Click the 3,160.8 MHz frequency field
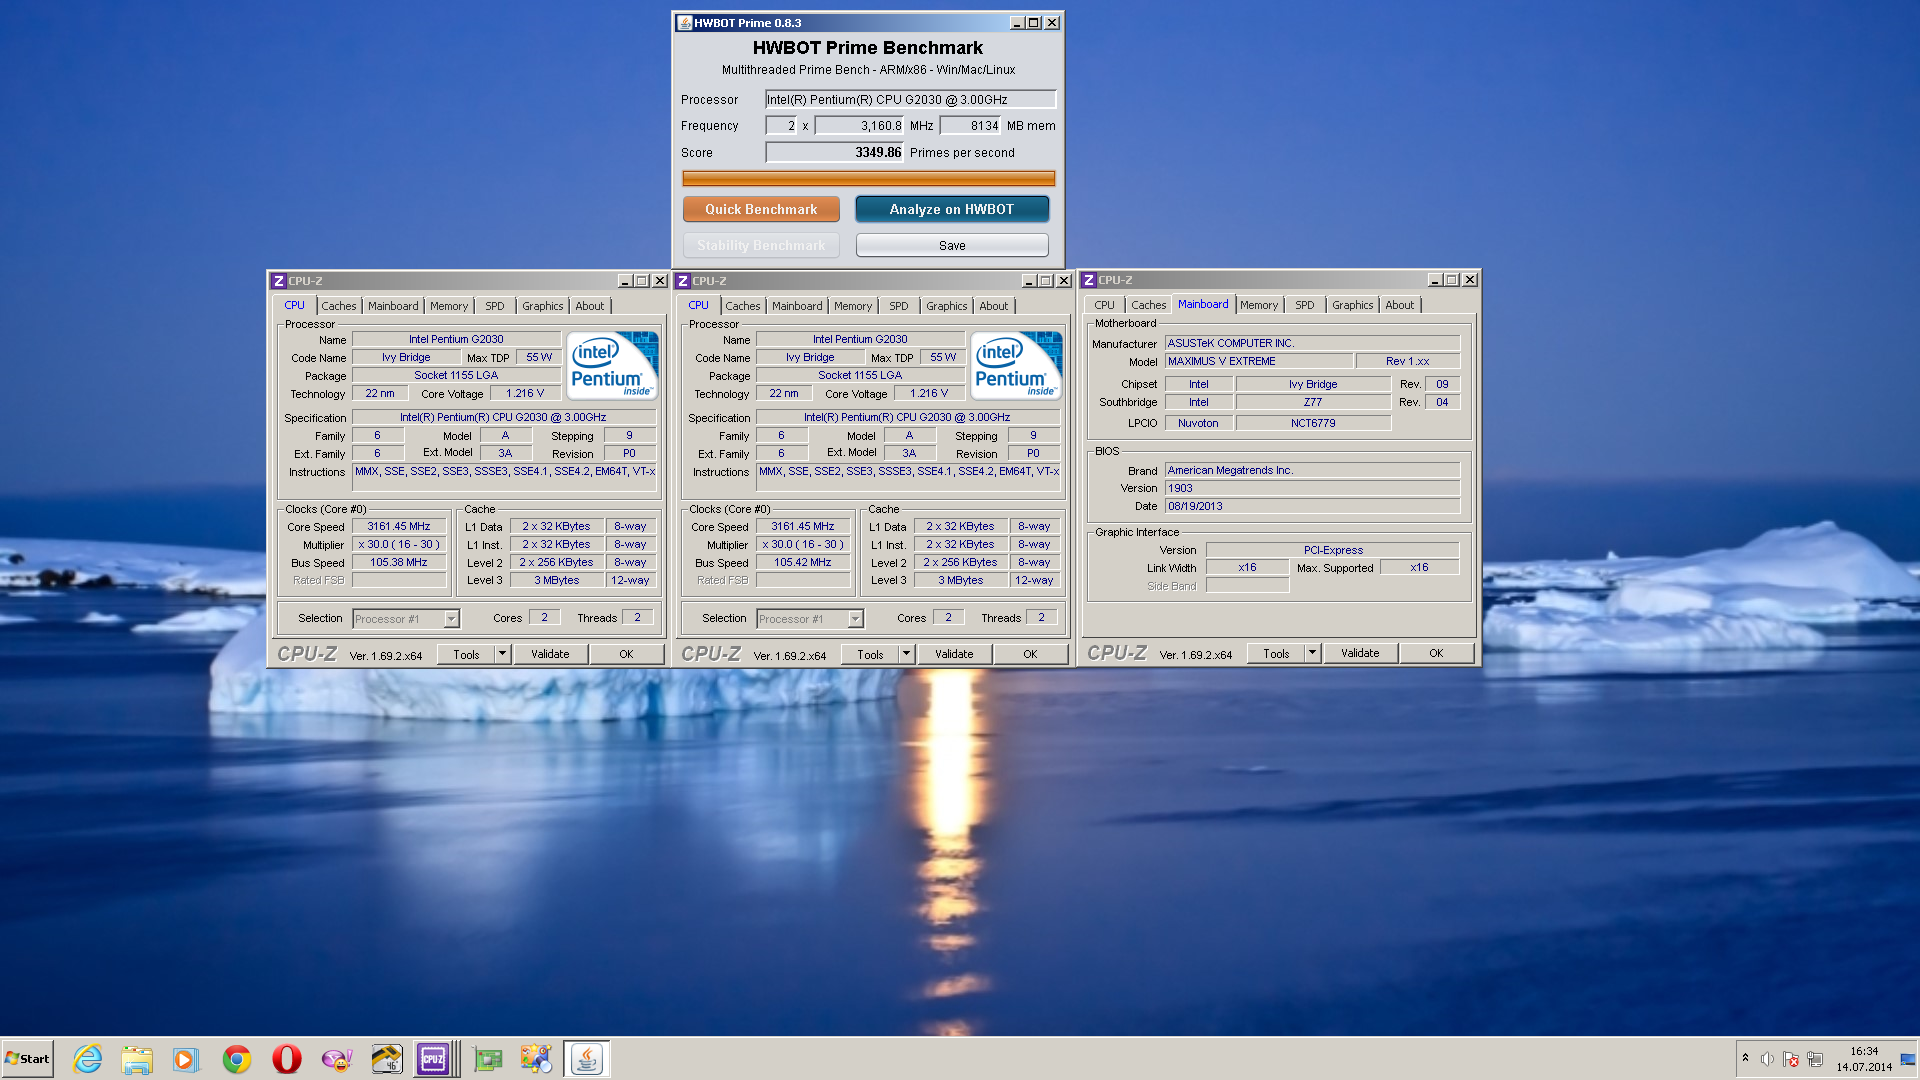 click(859, 125)
